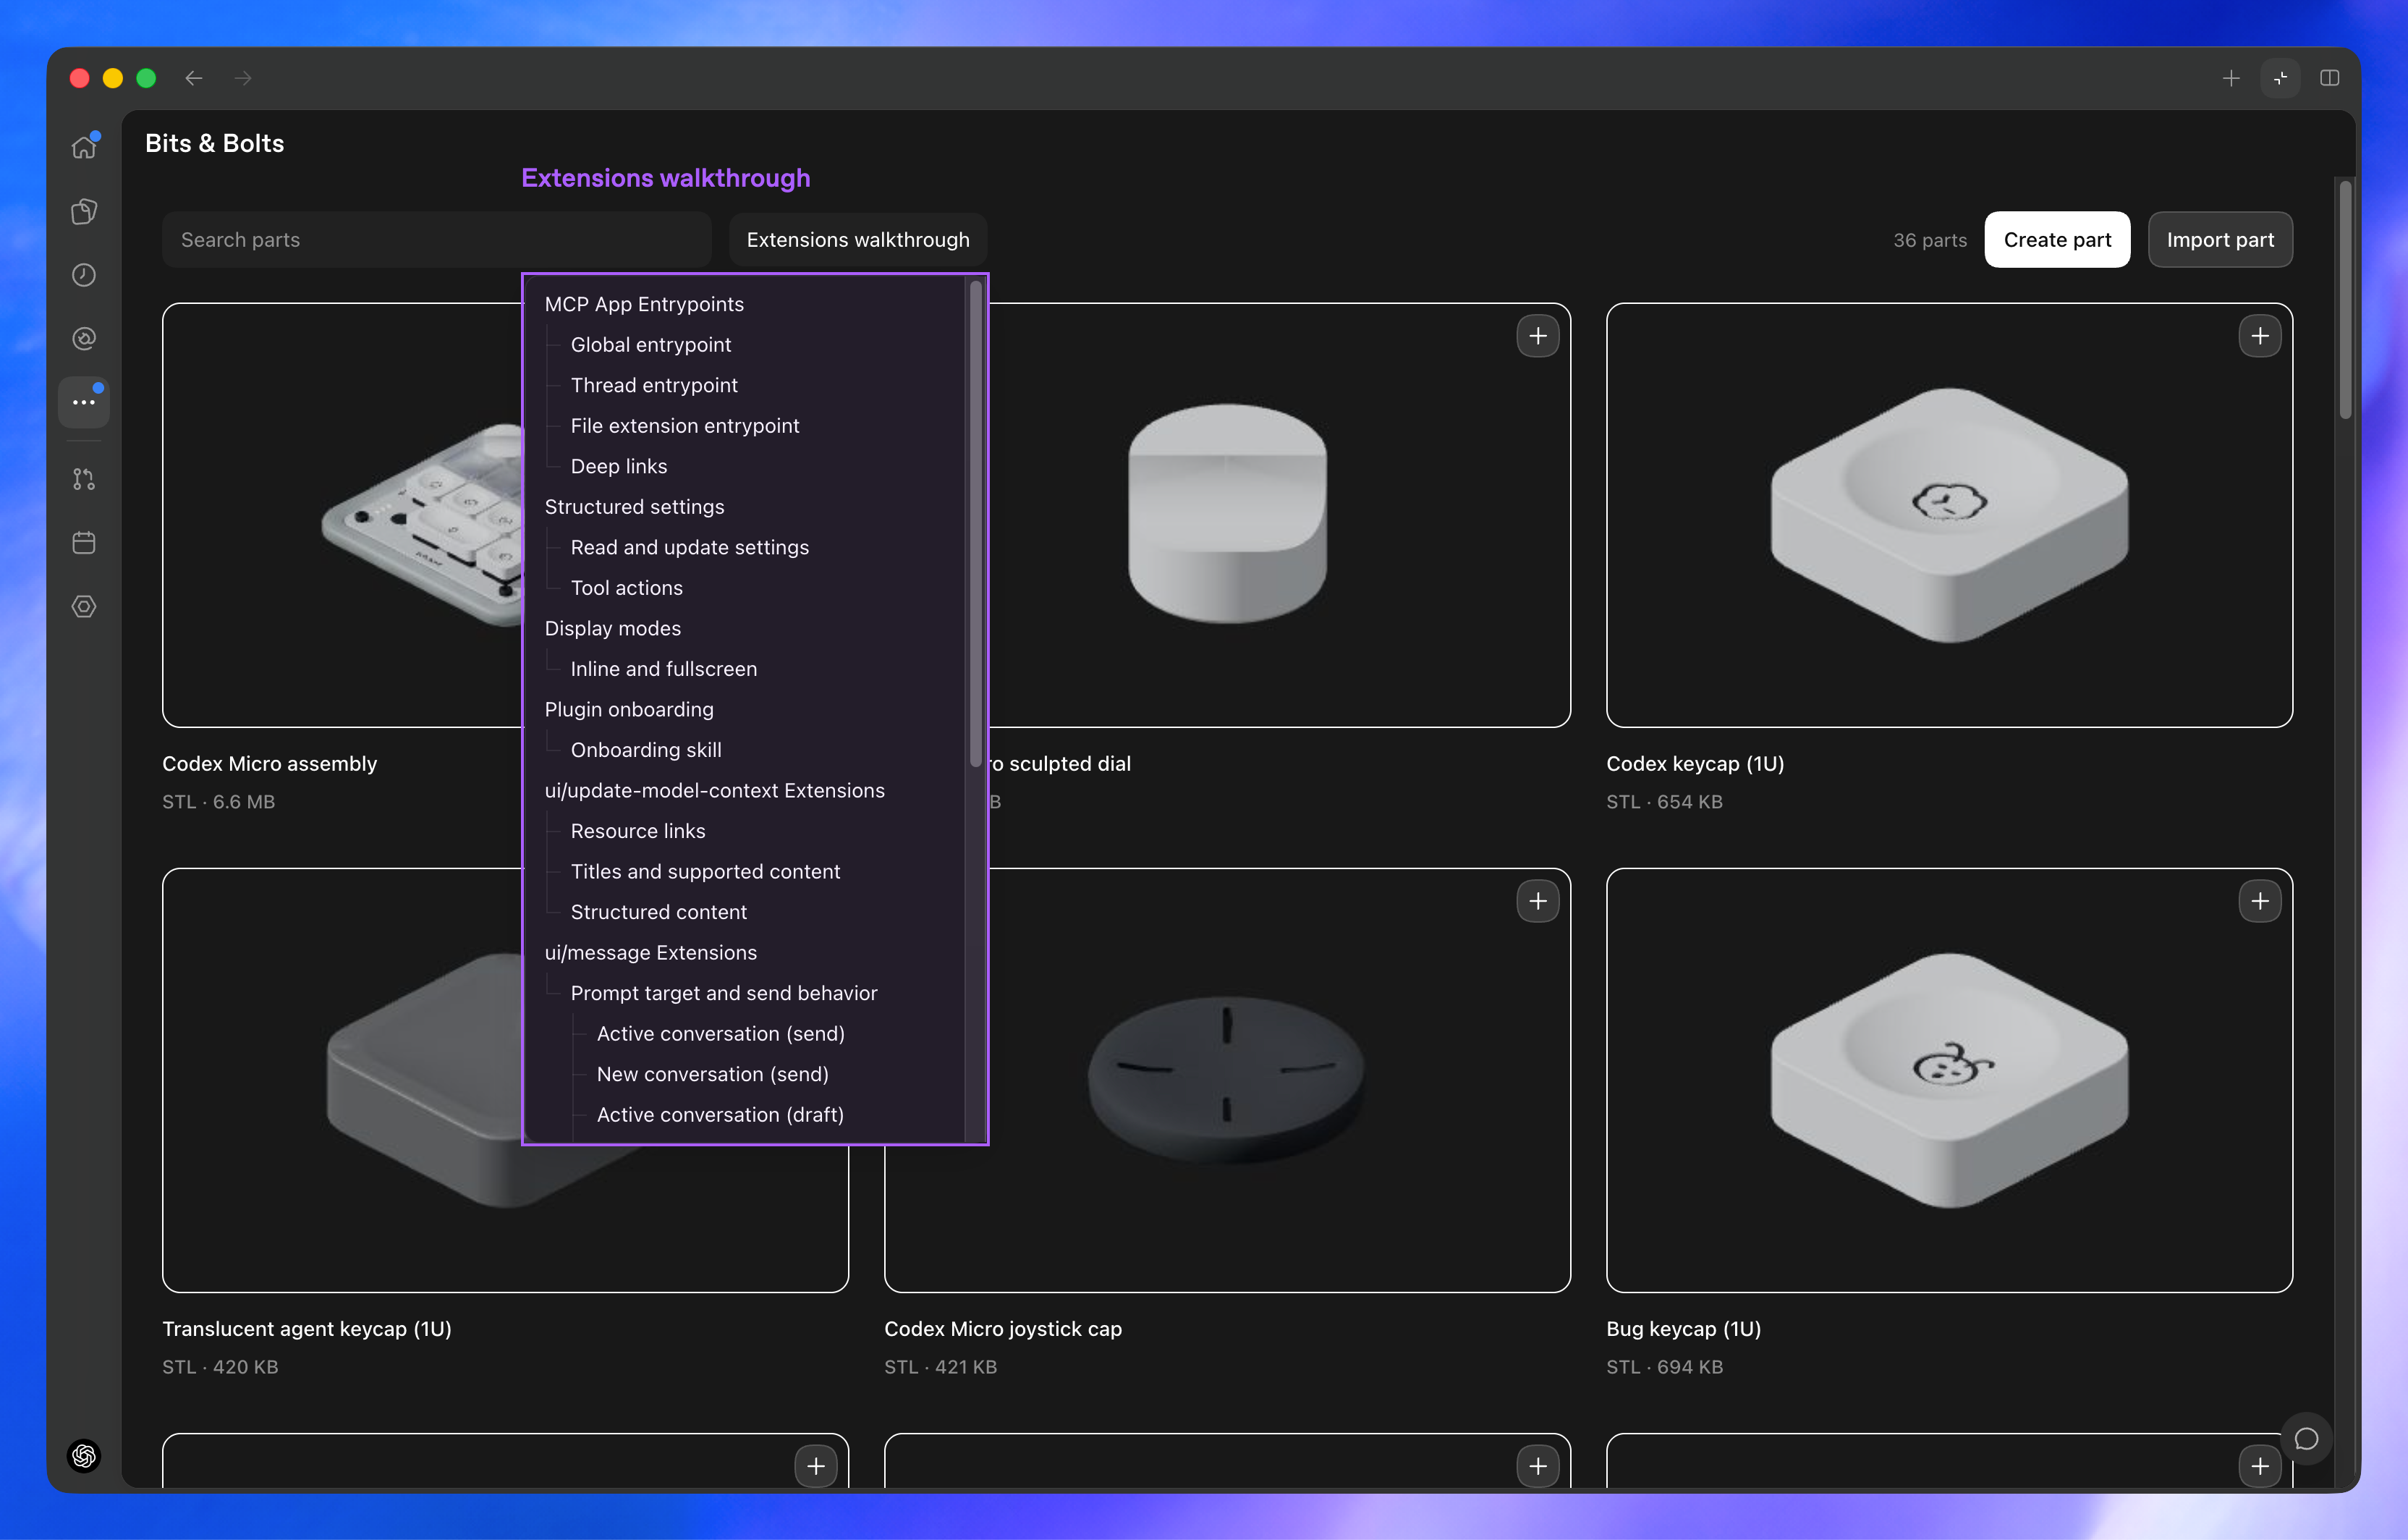This screenshot has width=2408, height=1540.
Task: Open the Extensions walkthrough dropdown
Action: (858, 240)
